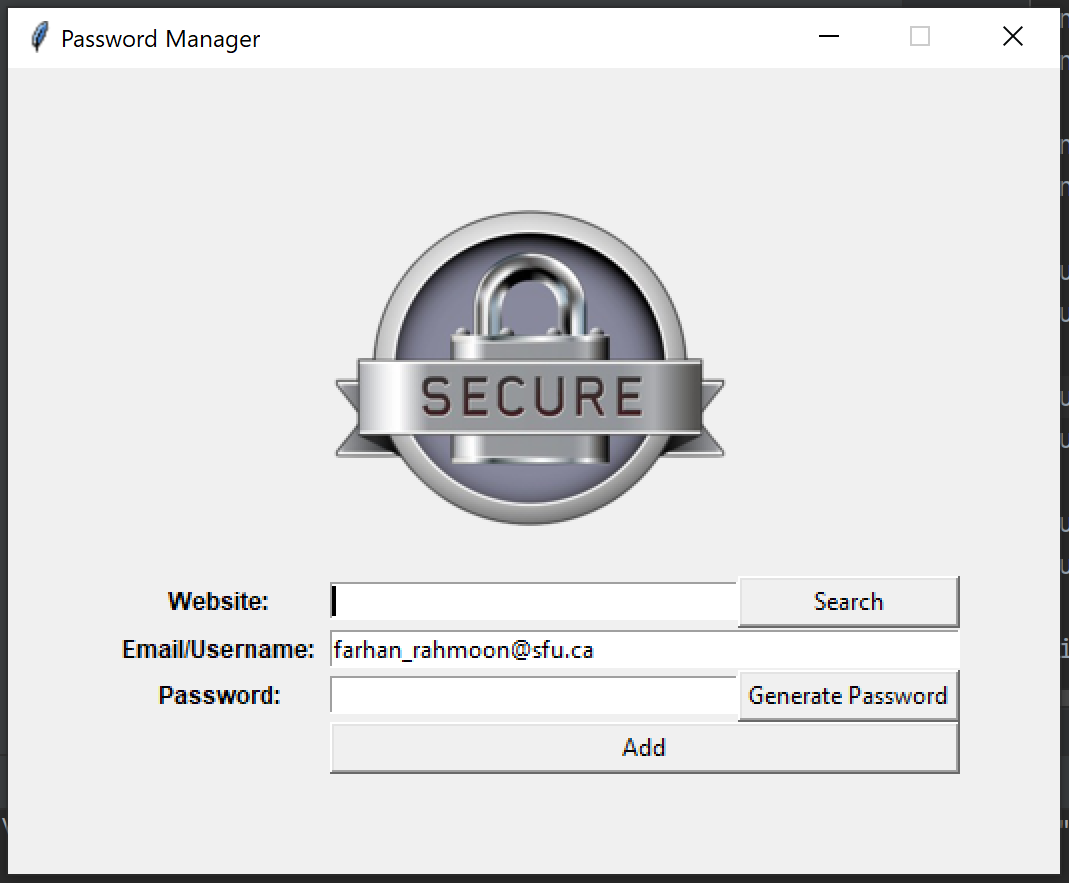Focus the Website input field
Image resolution: width=1069 pixels, height=883 pixels.
pos(534,601)
